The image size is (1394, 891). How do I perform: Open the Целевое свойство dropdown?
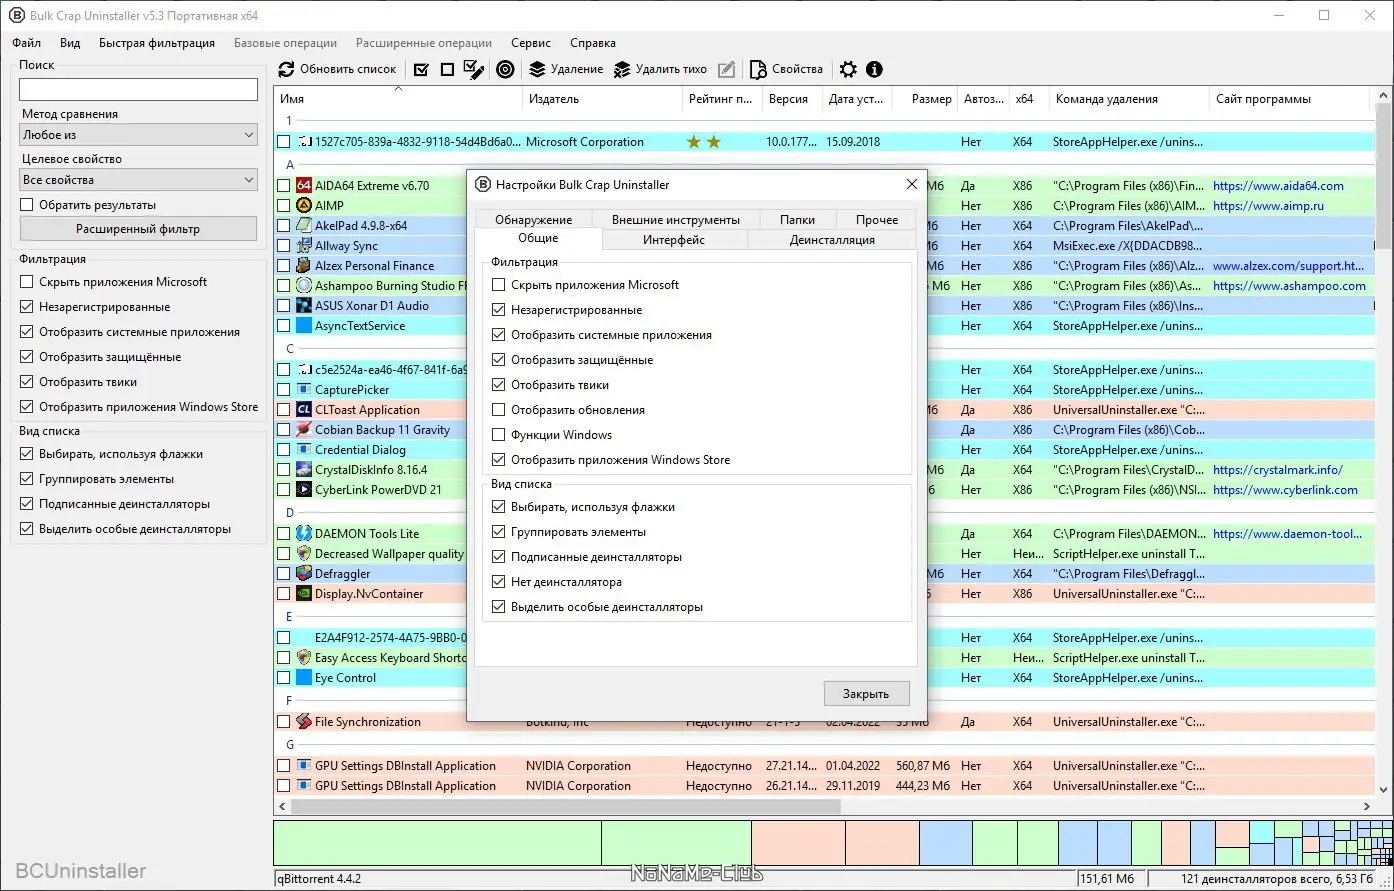tap(139, 180)
